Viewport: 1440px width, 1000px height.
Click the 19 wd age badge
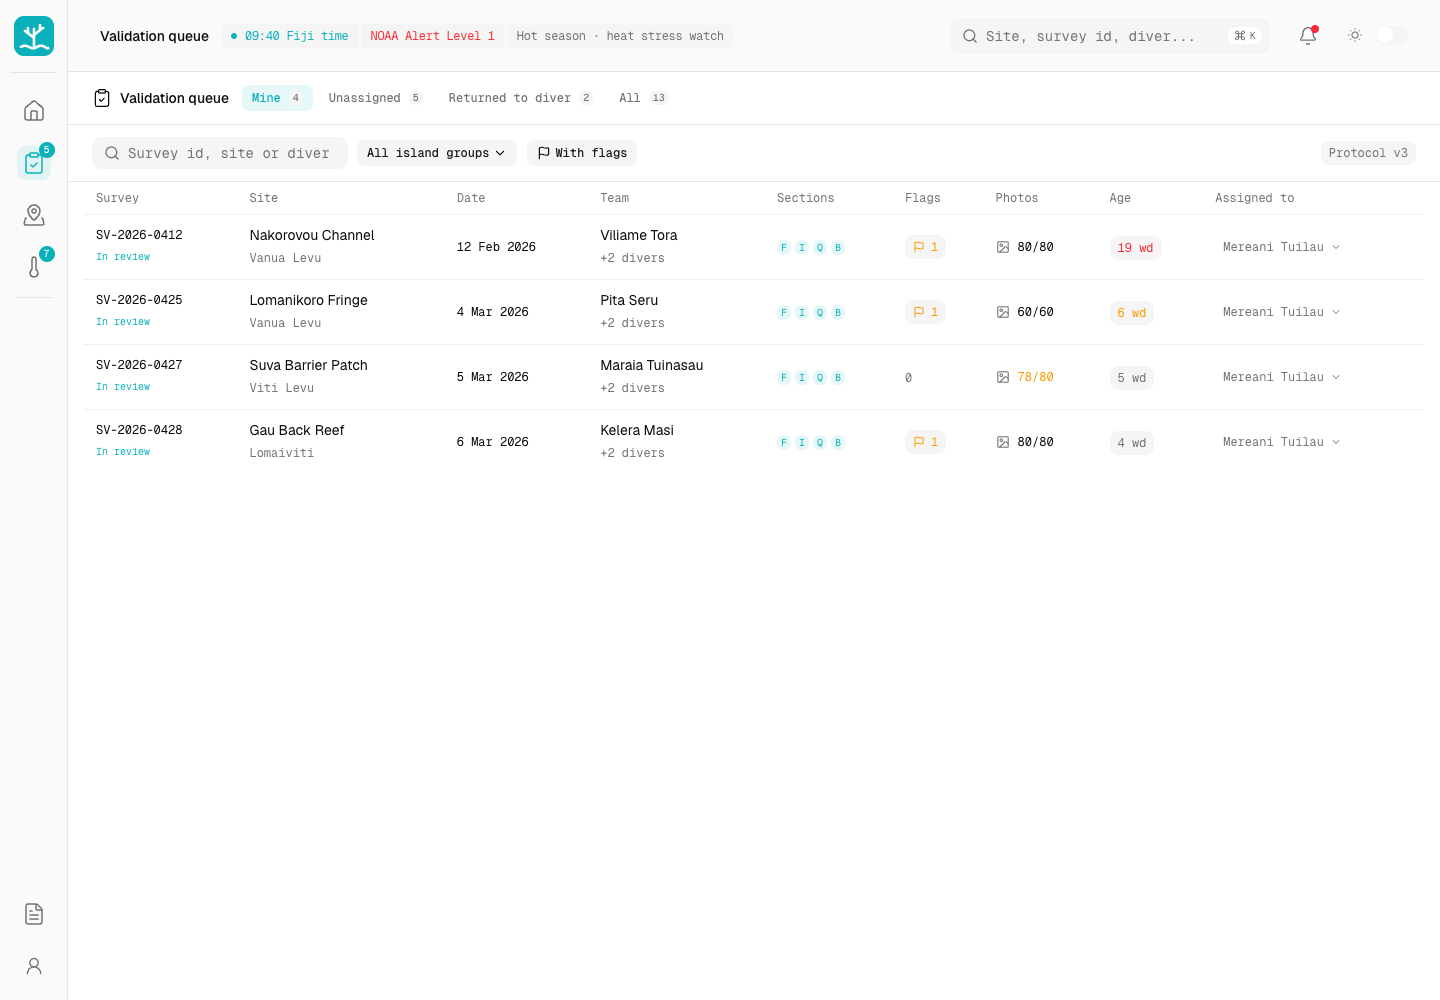(1135, 248)
